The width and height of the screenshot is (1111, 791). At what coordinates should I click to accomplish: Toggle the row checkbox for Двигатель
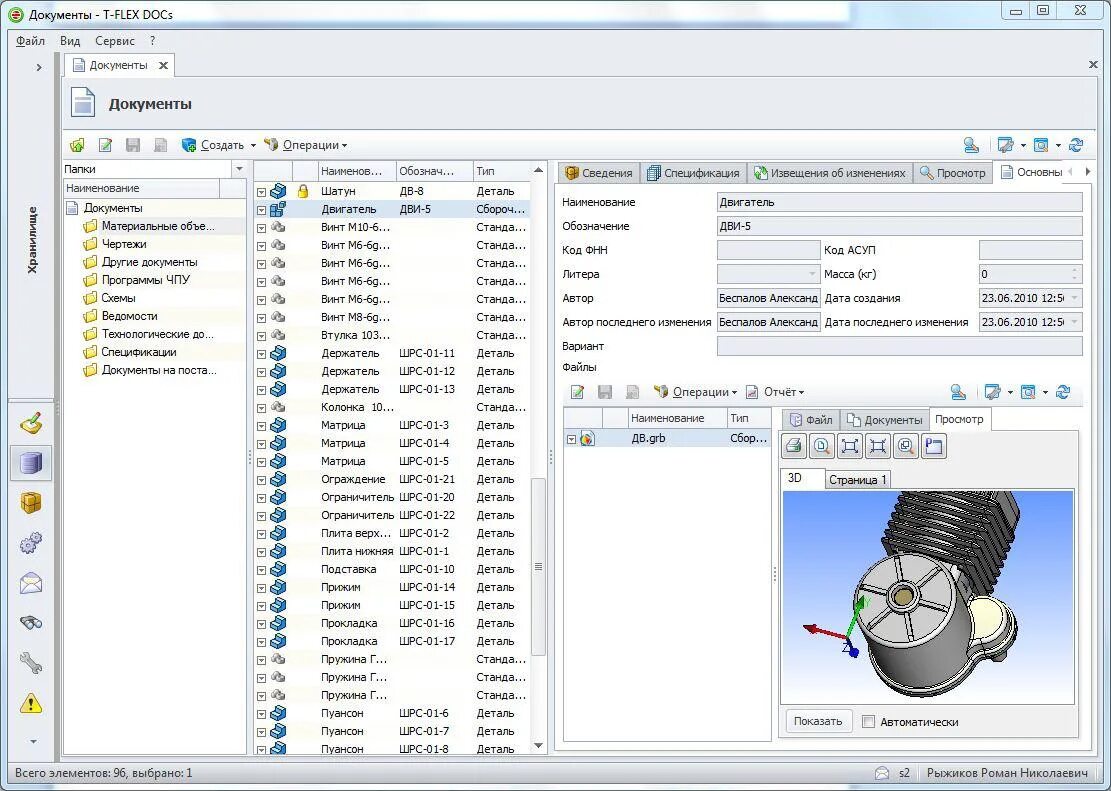pyautogui.click(x=261, y=211)
